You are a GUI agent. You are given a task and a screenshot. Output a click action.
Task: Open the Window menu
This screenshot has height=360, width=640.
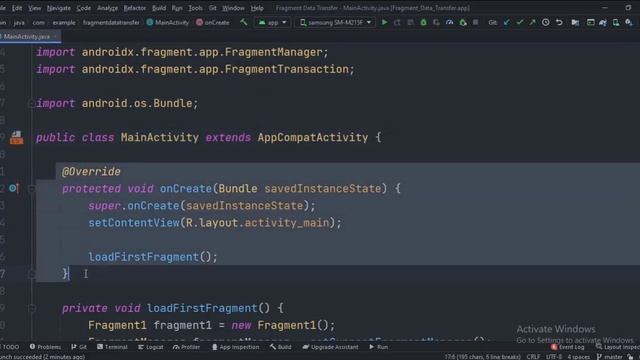coord(233,8)
